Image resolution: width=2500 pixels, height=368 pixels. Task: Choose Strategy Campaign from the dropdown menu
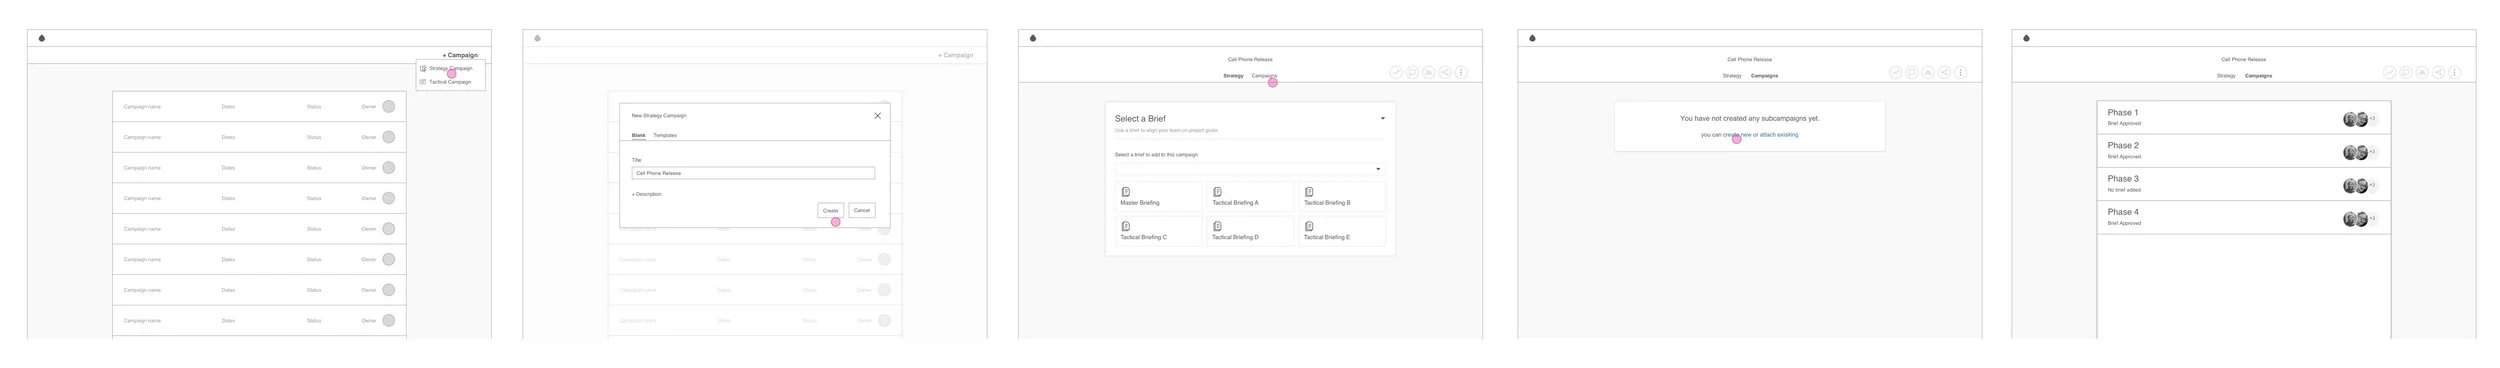[450, 68]
